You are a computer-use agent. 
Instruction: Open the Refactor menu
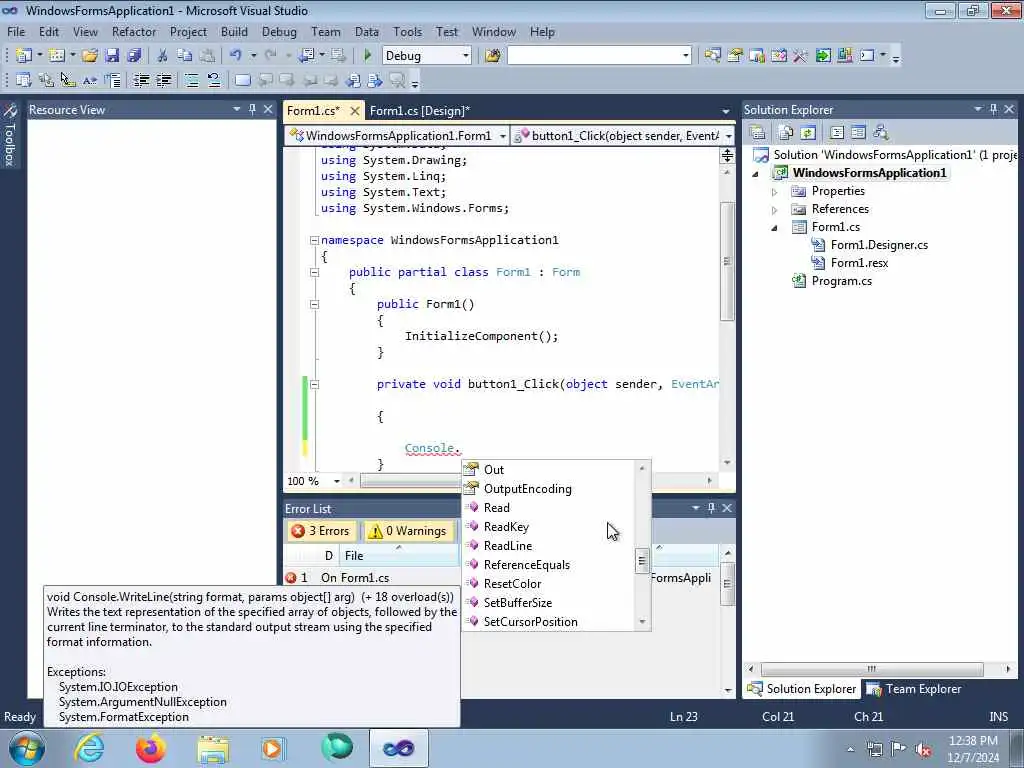pyautogui.click(x=134, y=31)
